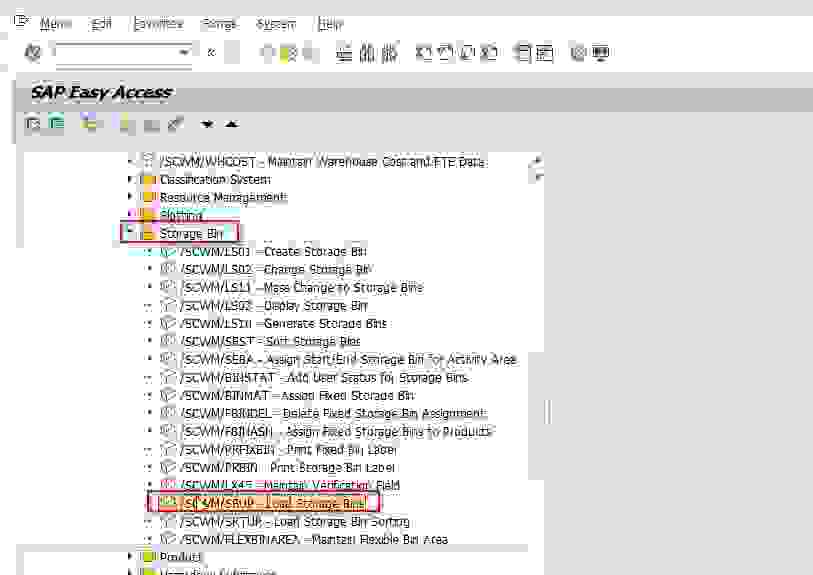Select /SCWM/SBST Sort Storage Bins
The width and height of the screenshot is (813, 575).
tap(270, 342)
